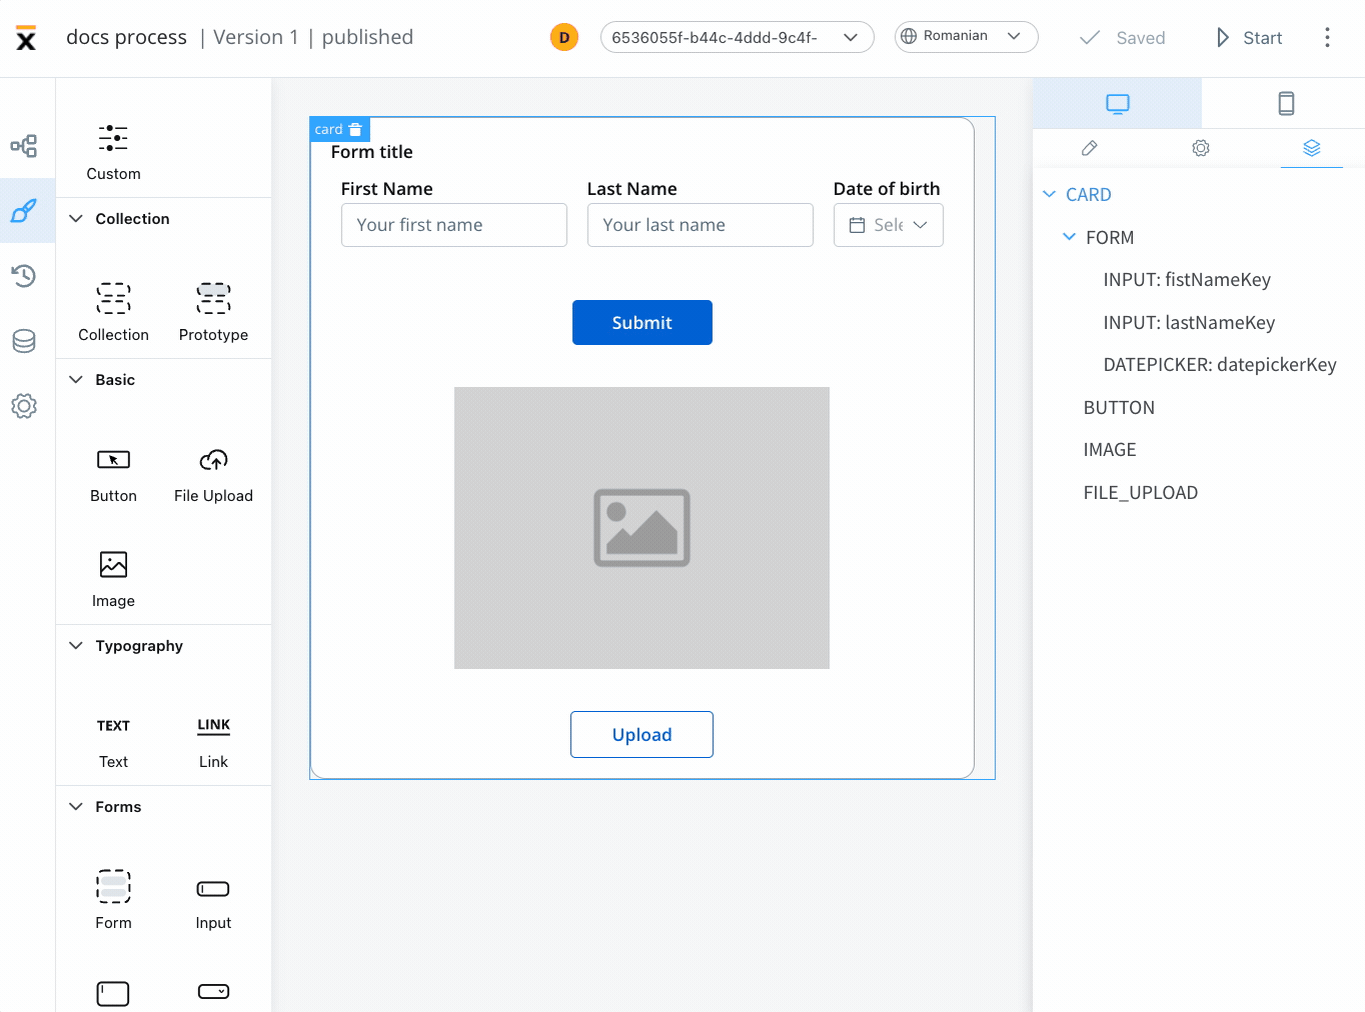Open the UUID selector dropdown
The image size is (1365, 1012).
tap(737, 37)
